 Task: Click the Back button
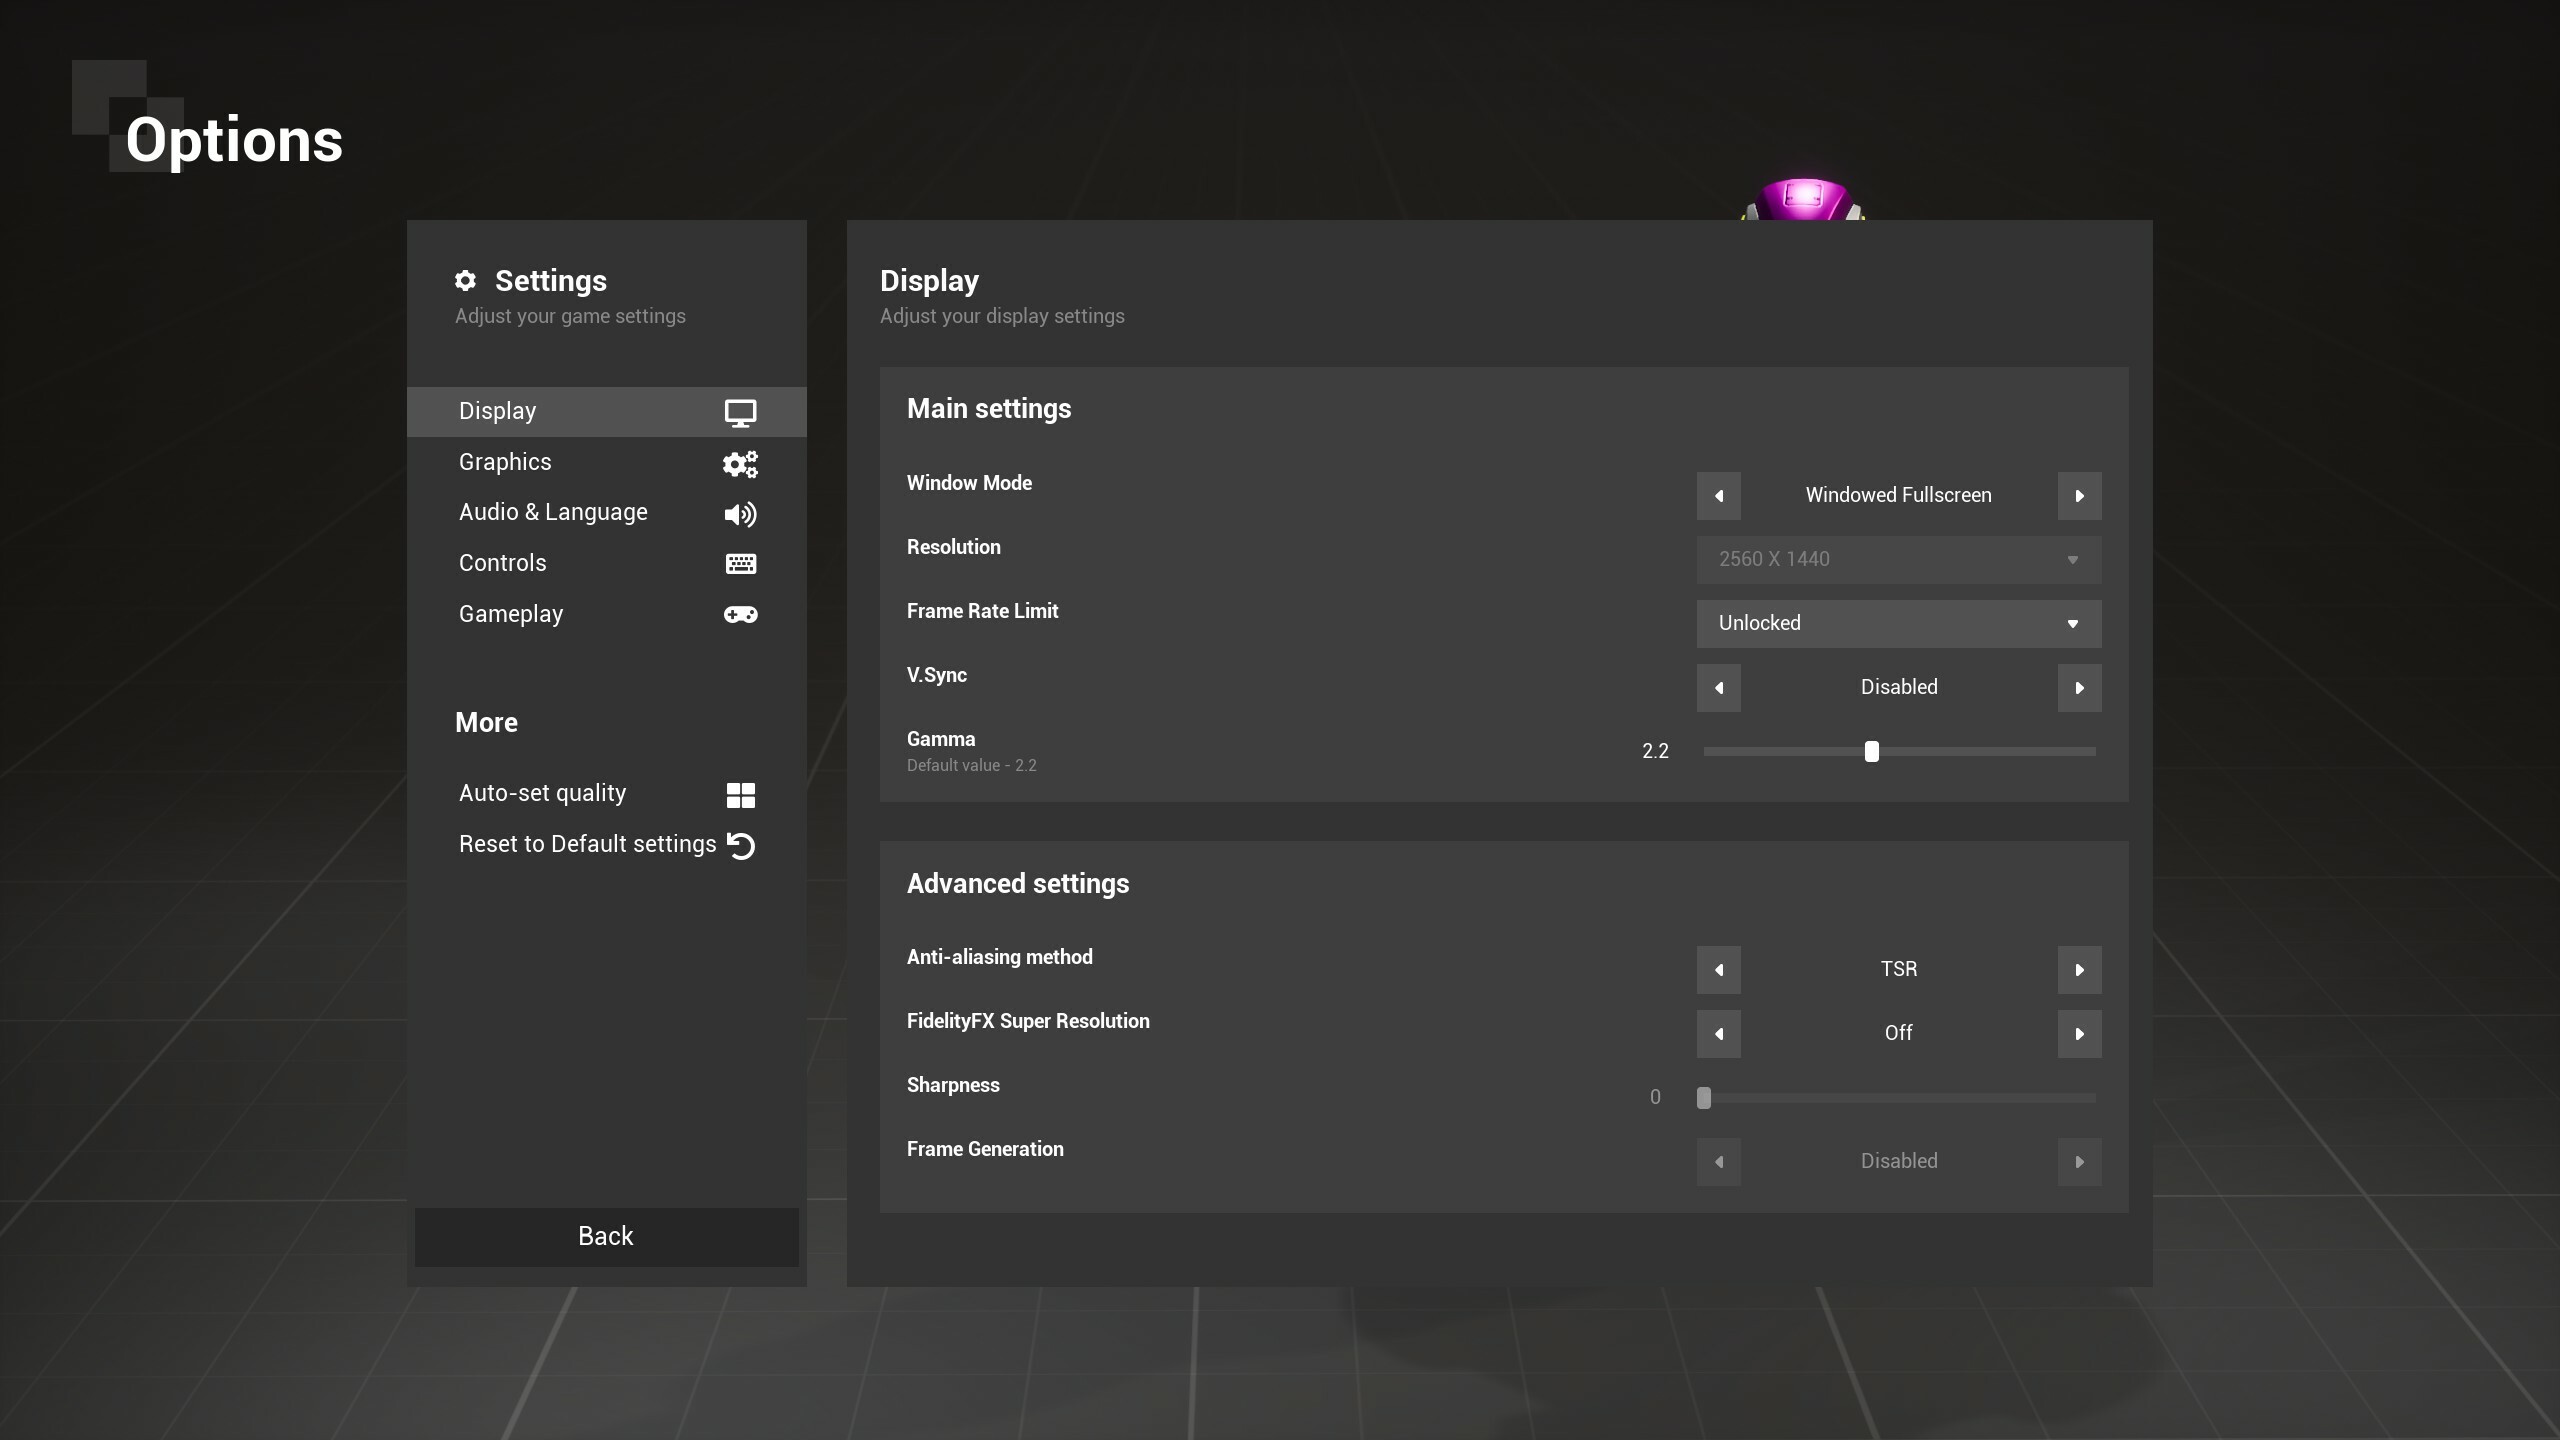pos(606,1236)
